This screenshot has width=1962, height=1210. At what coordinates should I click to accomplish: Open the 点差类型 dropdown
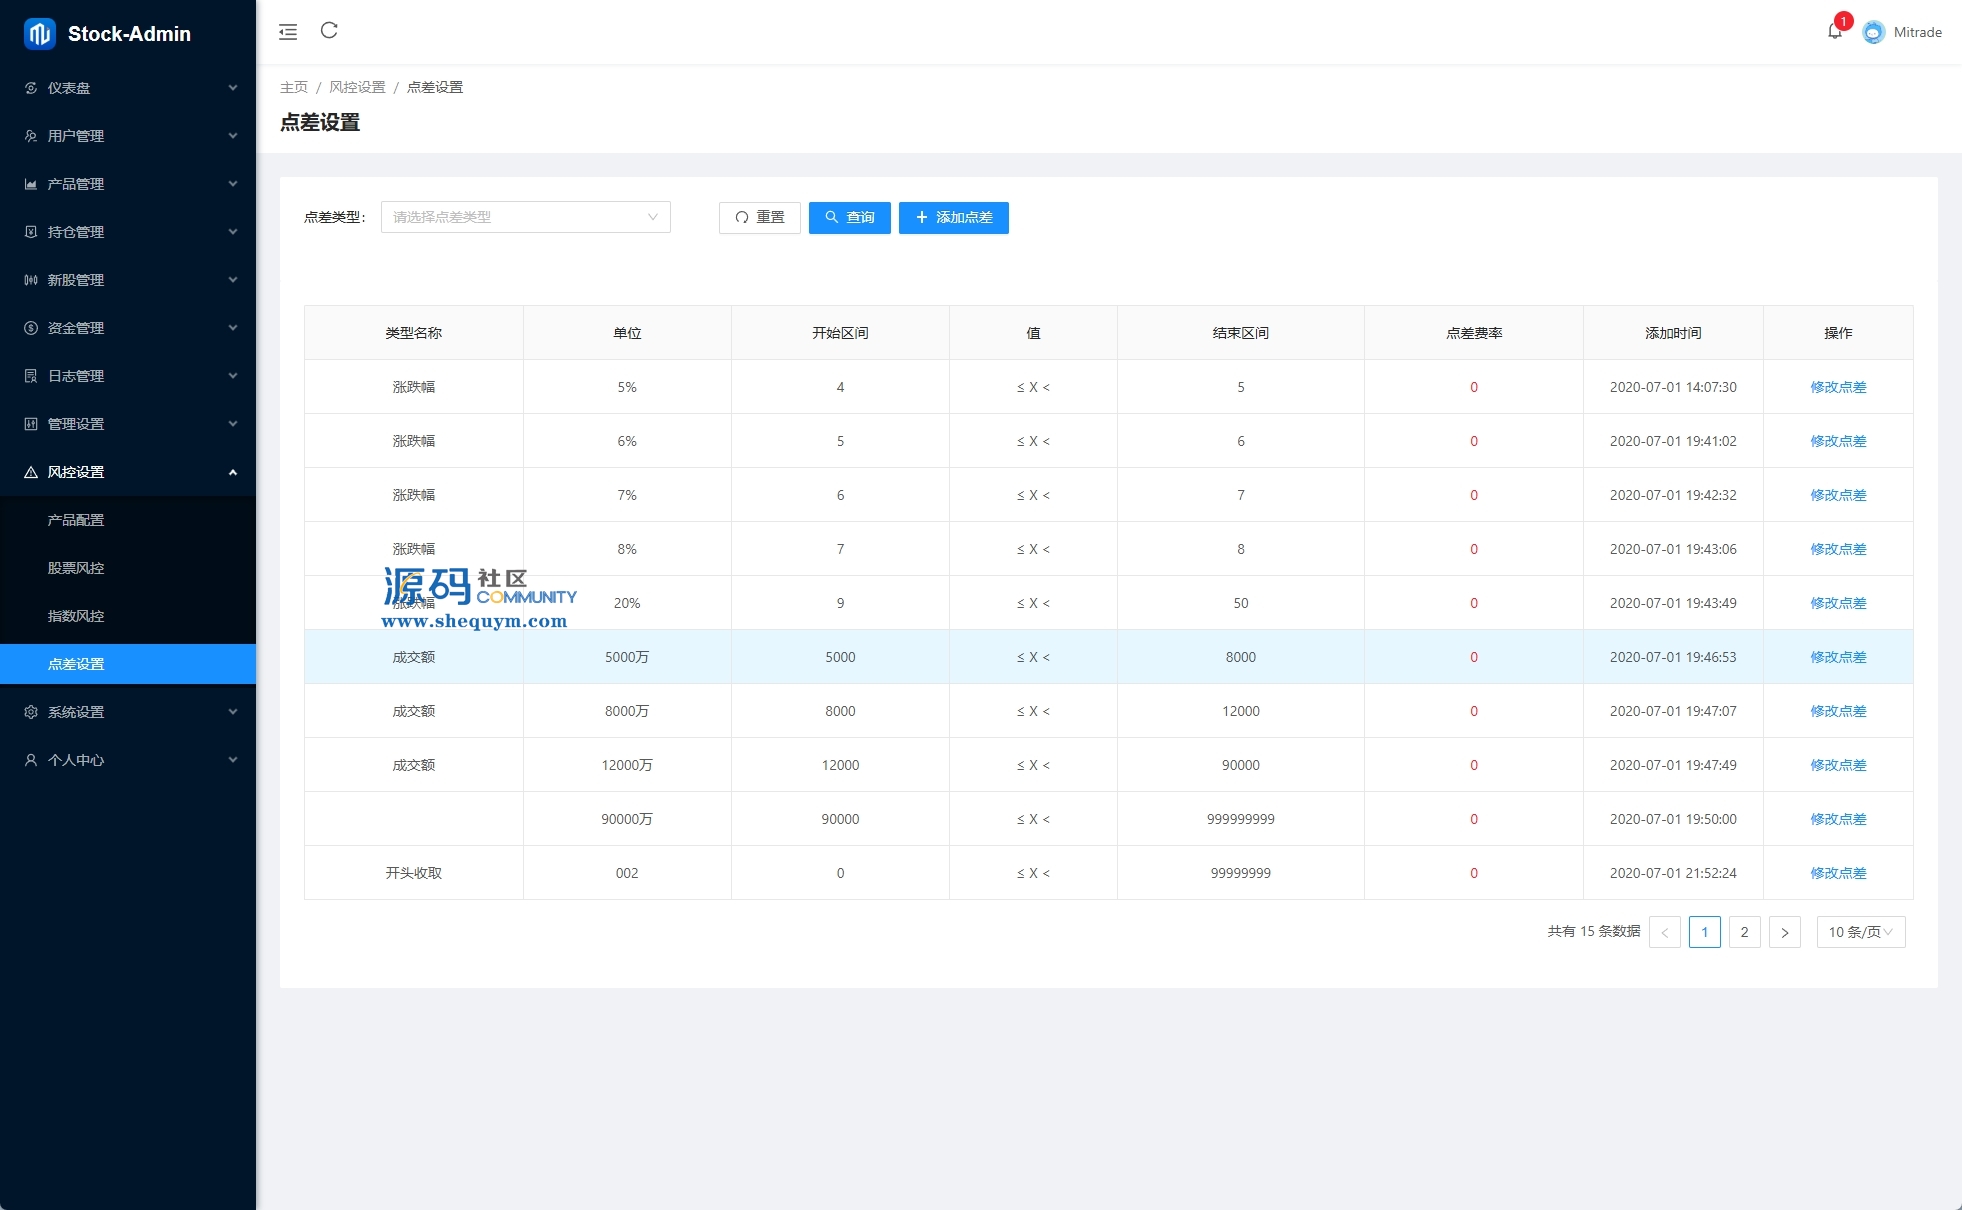[x=525, y=217]
